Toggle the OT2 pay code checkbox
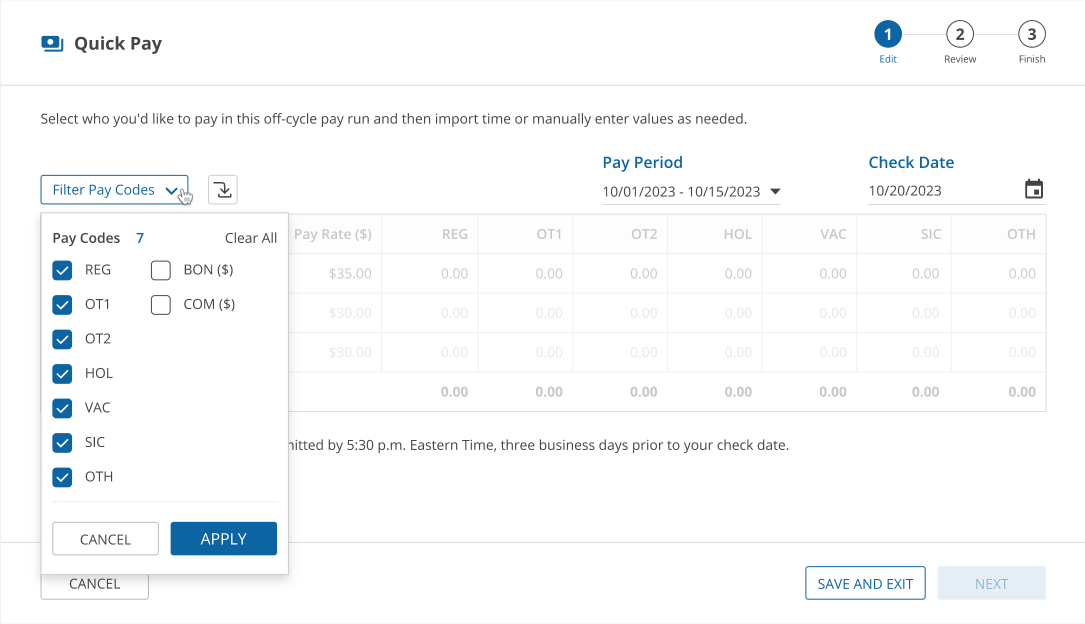 click(62, 339)
